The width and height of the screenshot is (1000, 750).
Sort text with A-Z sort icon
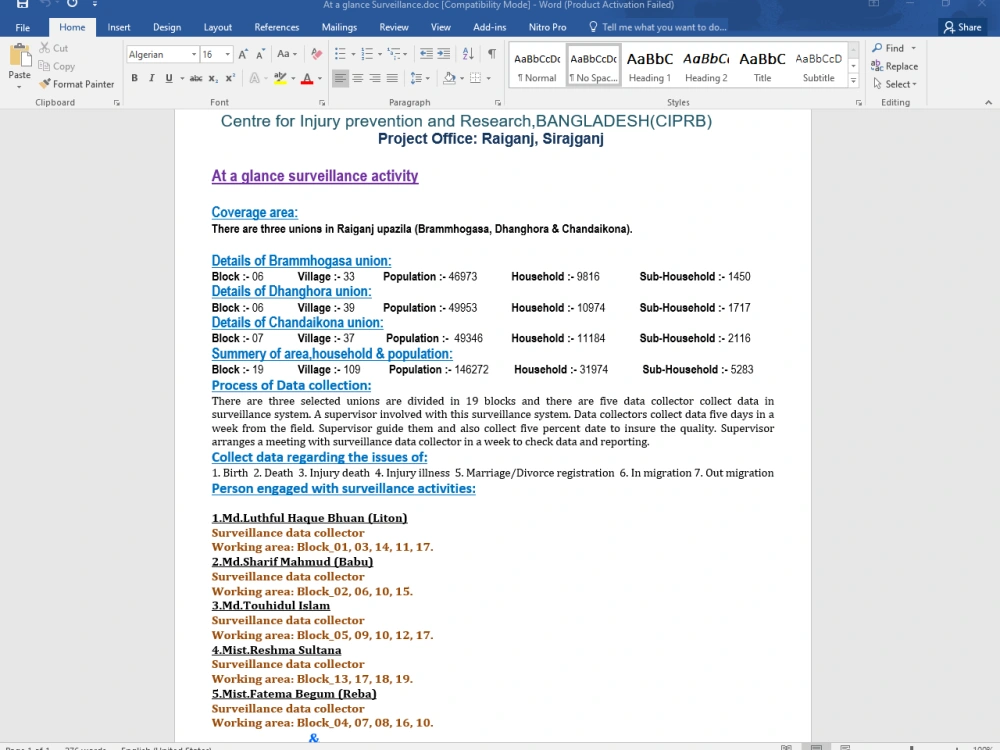tap(467, 54)
